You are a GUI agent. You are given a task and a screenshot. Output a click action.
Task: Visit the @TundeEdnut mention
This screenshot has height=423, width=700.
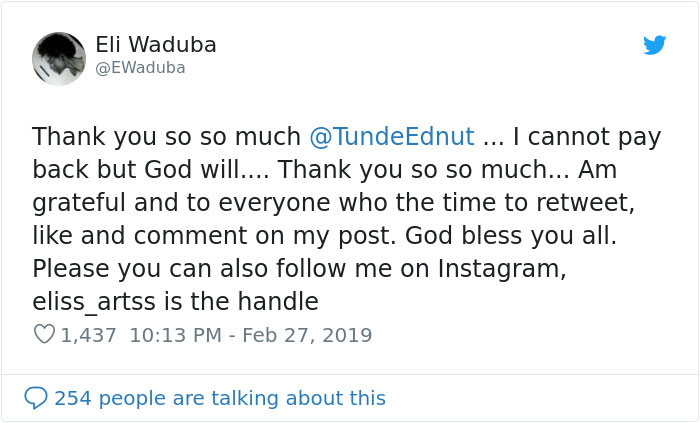[x=391, y=136]
